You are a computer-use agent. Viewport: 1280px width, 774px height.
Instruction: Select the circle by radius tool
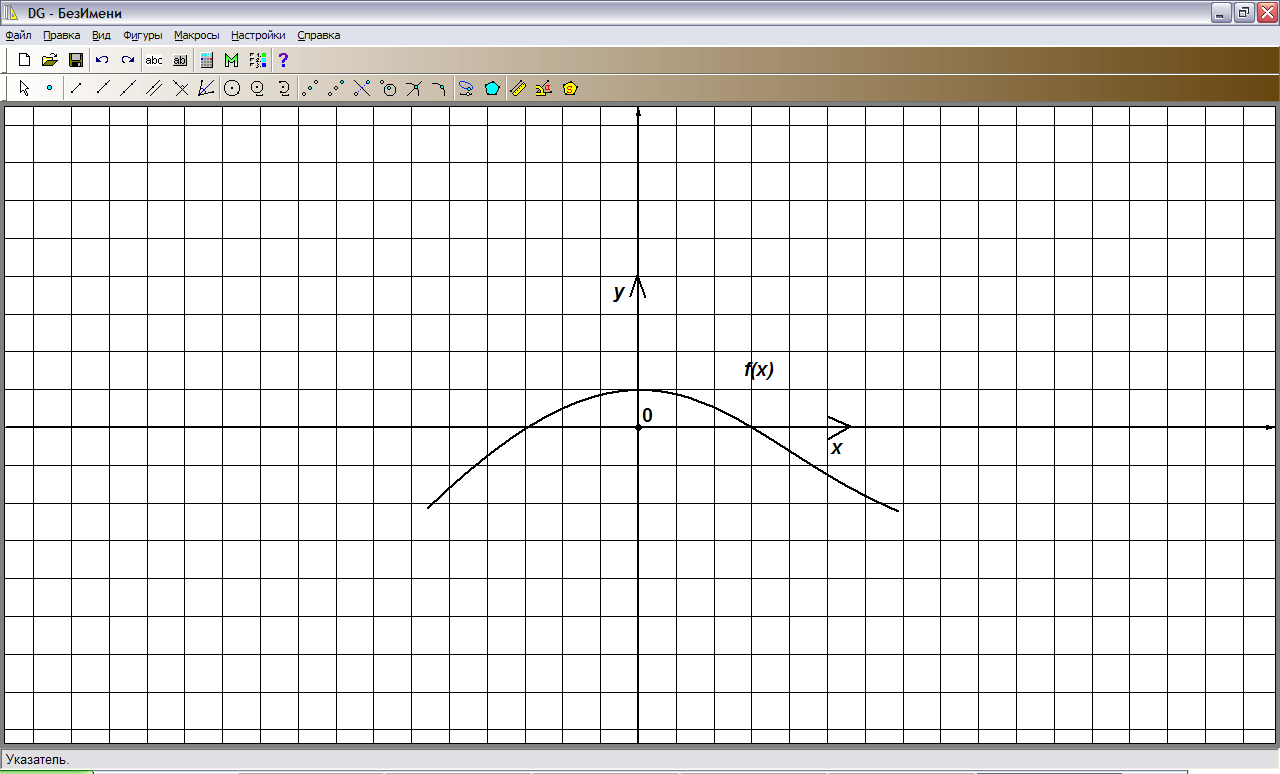point(258,88)
